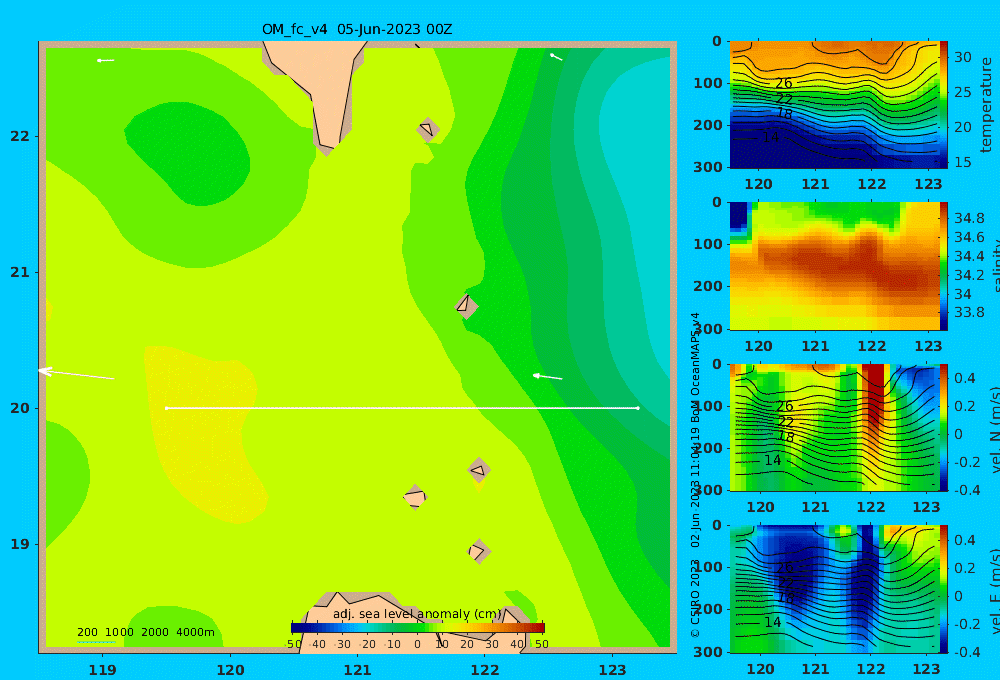The image size is (1000, 680).
Task: Click the salinity cross-section panel
Action: 834,266
